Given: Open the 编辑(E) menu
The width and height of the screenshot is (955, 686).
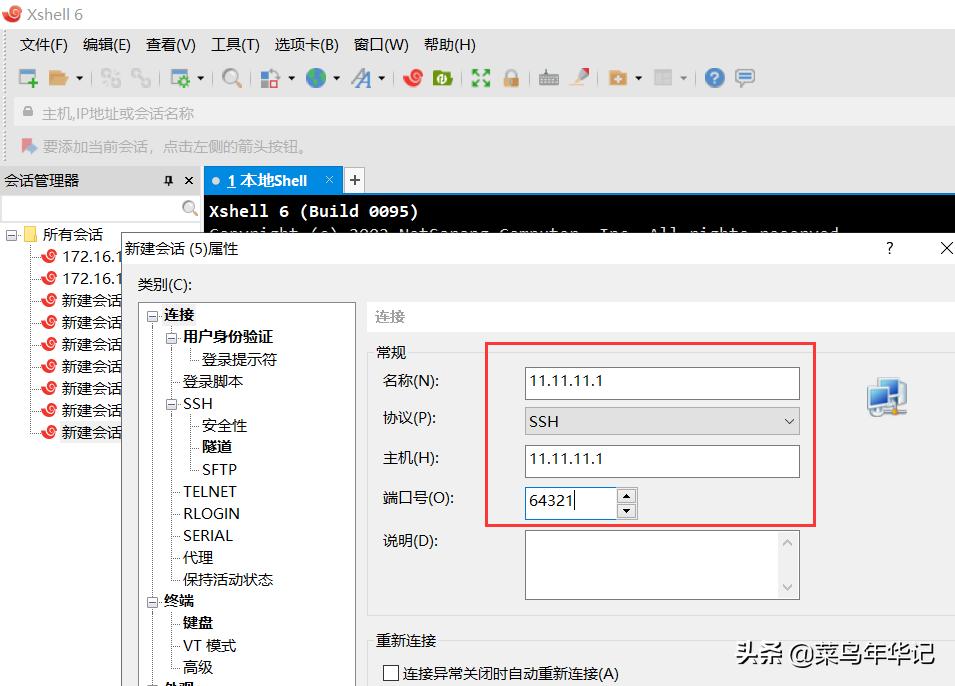Looking at the screenshot, I should pos(107,44).
